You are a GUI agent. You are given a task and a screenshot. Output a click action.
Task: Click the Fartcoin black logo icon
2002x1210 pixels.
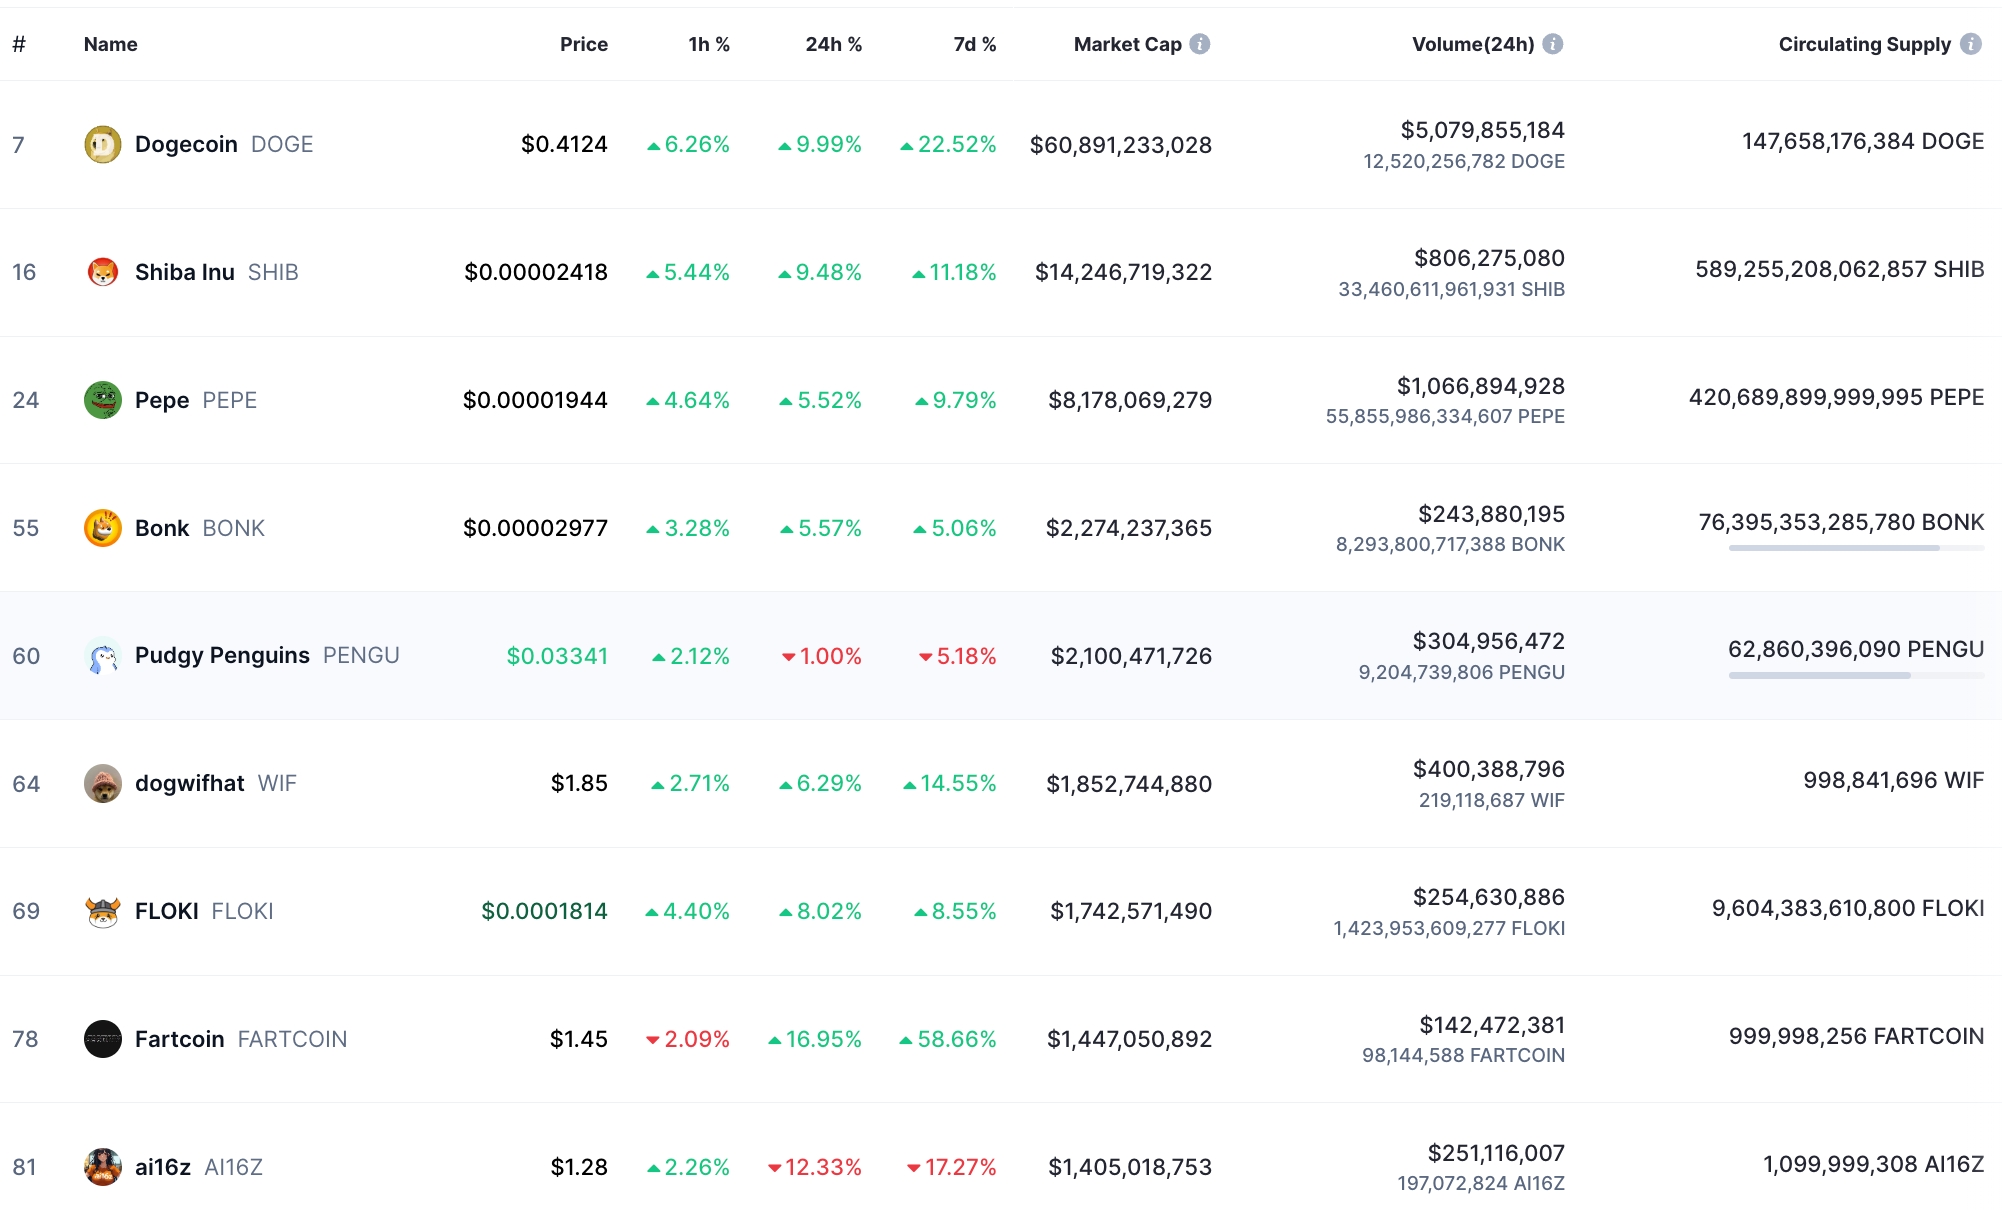tap(103, 1039)
